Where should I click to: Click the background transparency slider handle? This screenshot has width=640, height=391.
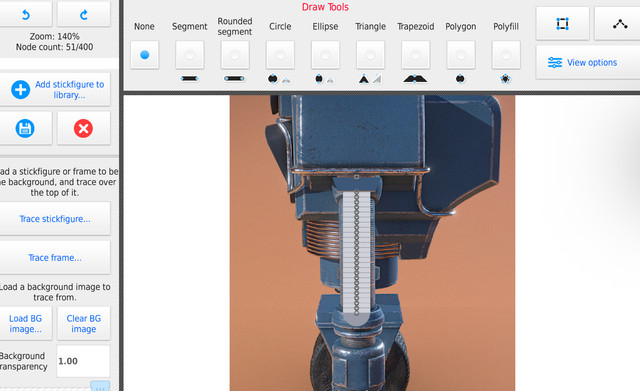click(x=100, y=386)
